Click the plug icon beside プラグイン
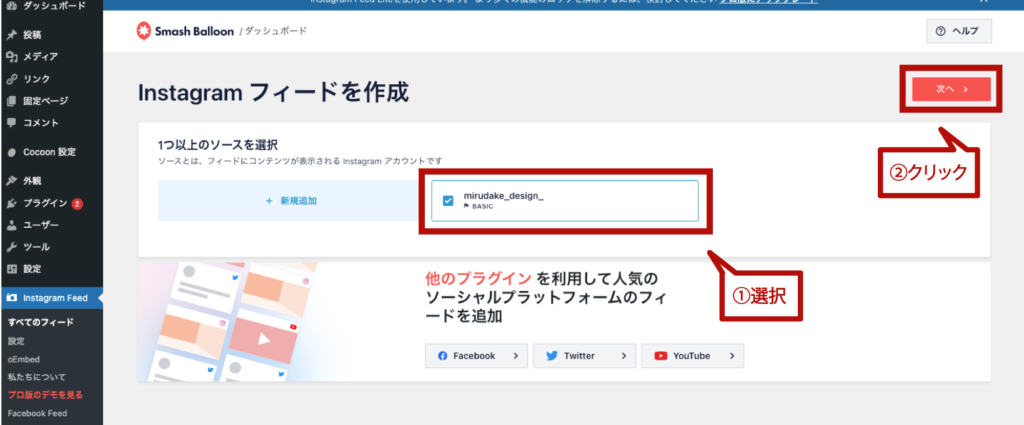 [11, 203]
